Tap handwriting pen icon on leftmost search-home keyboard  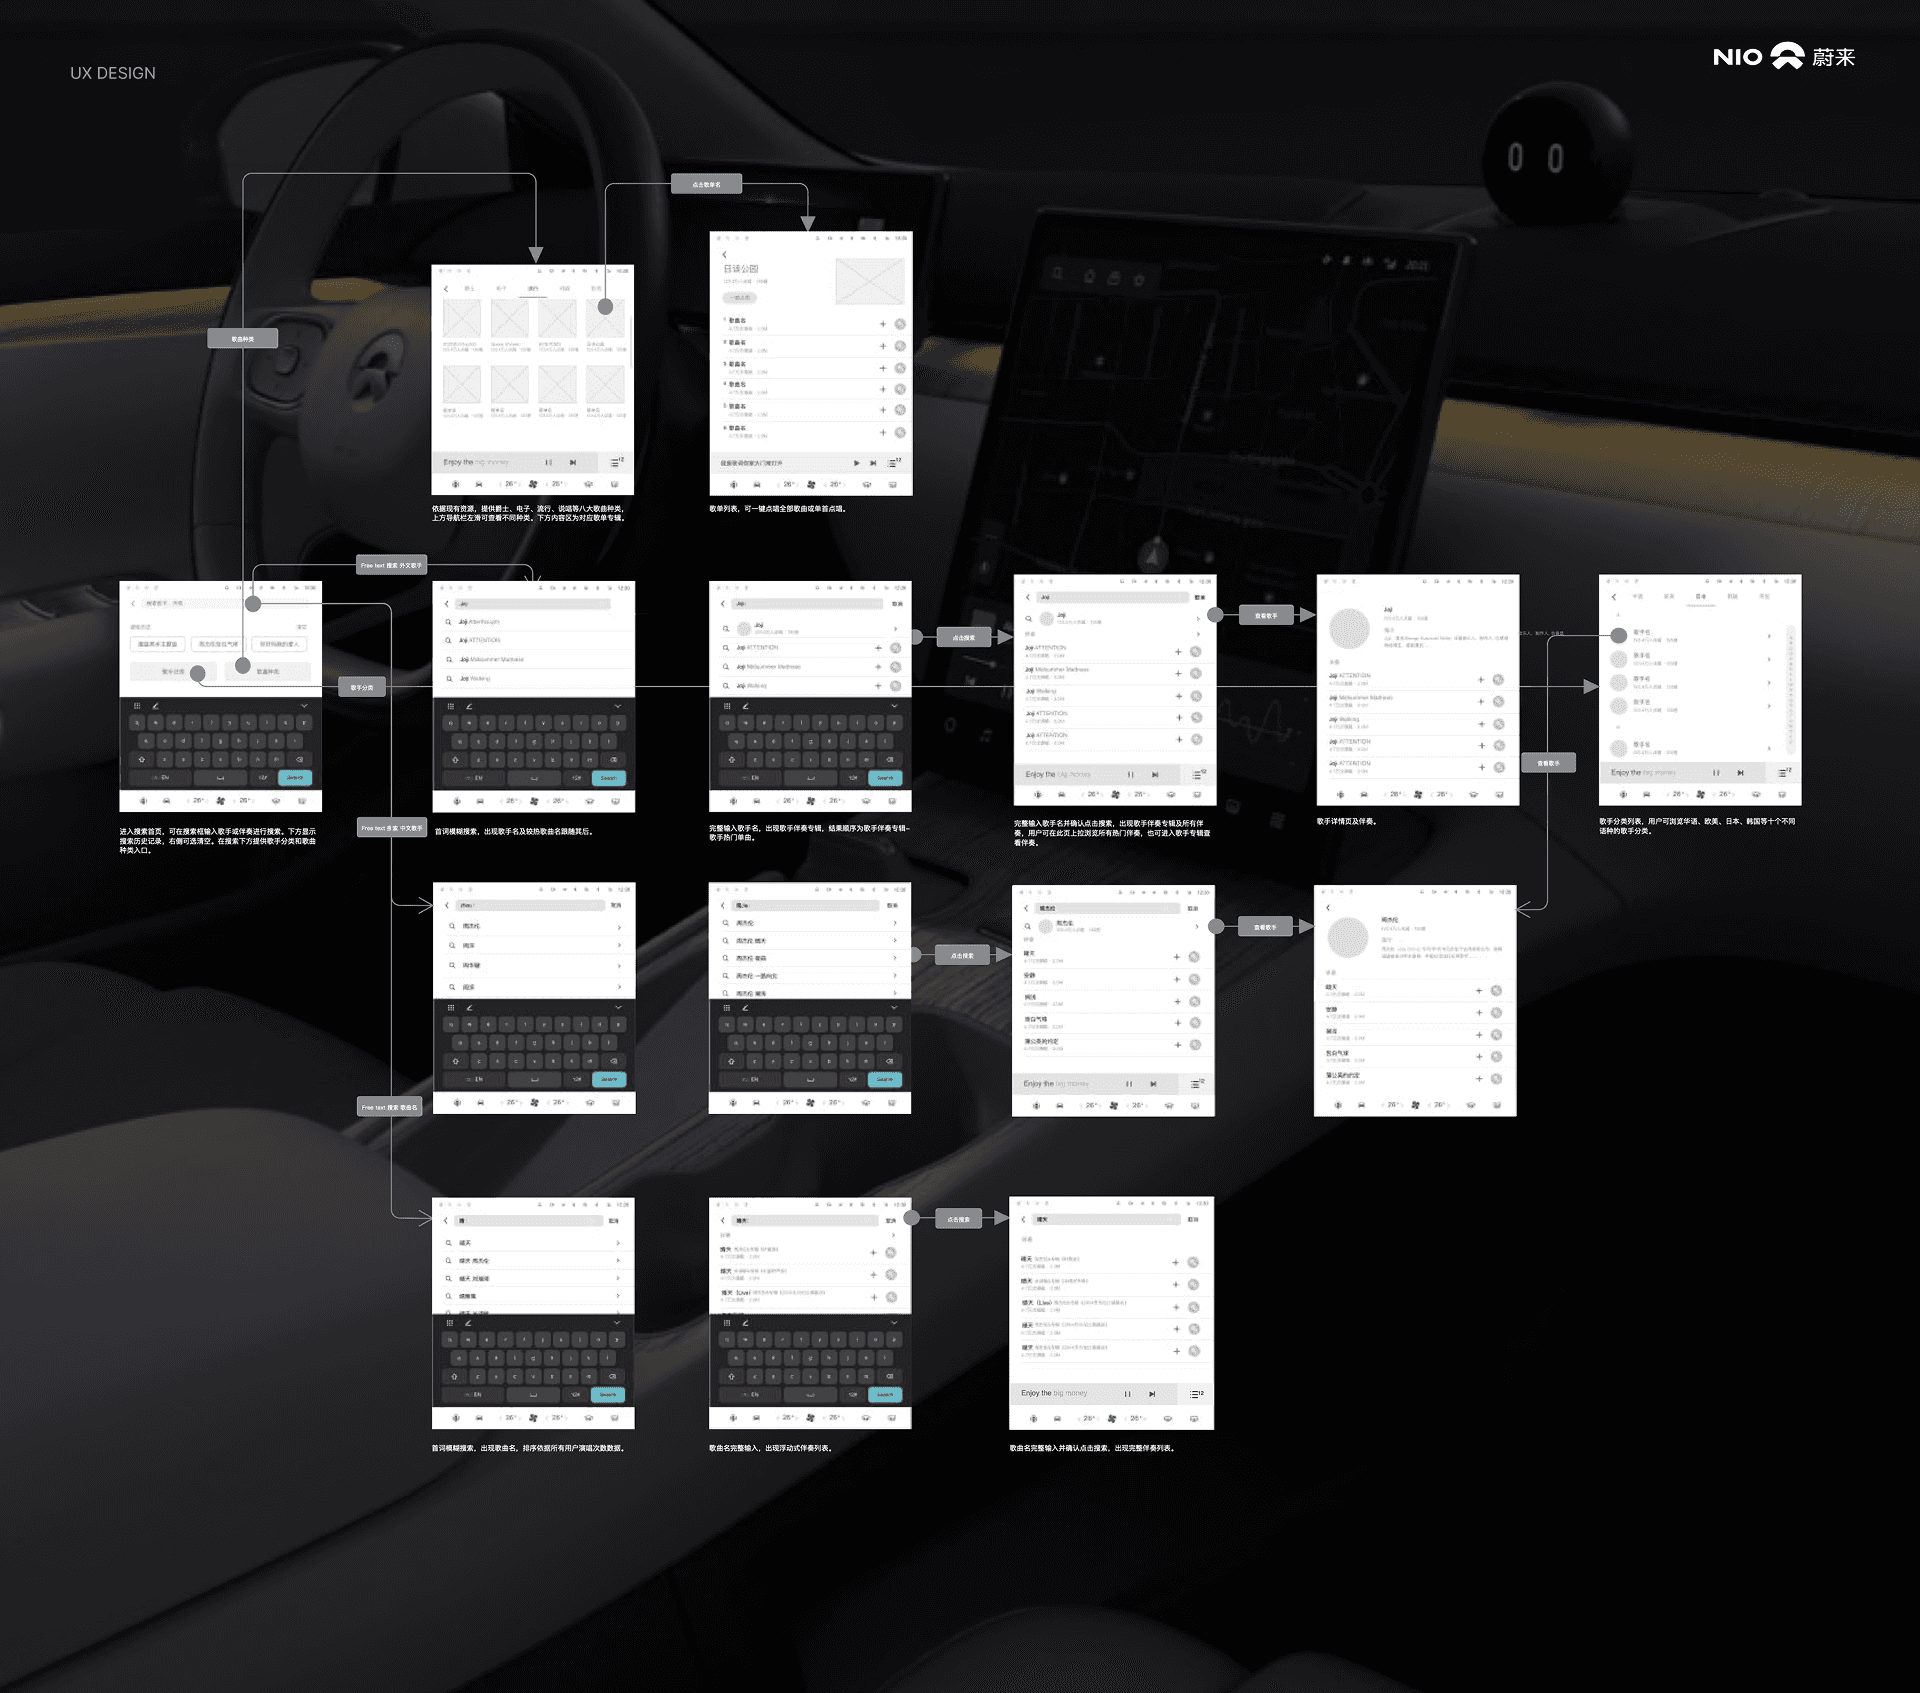coord(155,706)
